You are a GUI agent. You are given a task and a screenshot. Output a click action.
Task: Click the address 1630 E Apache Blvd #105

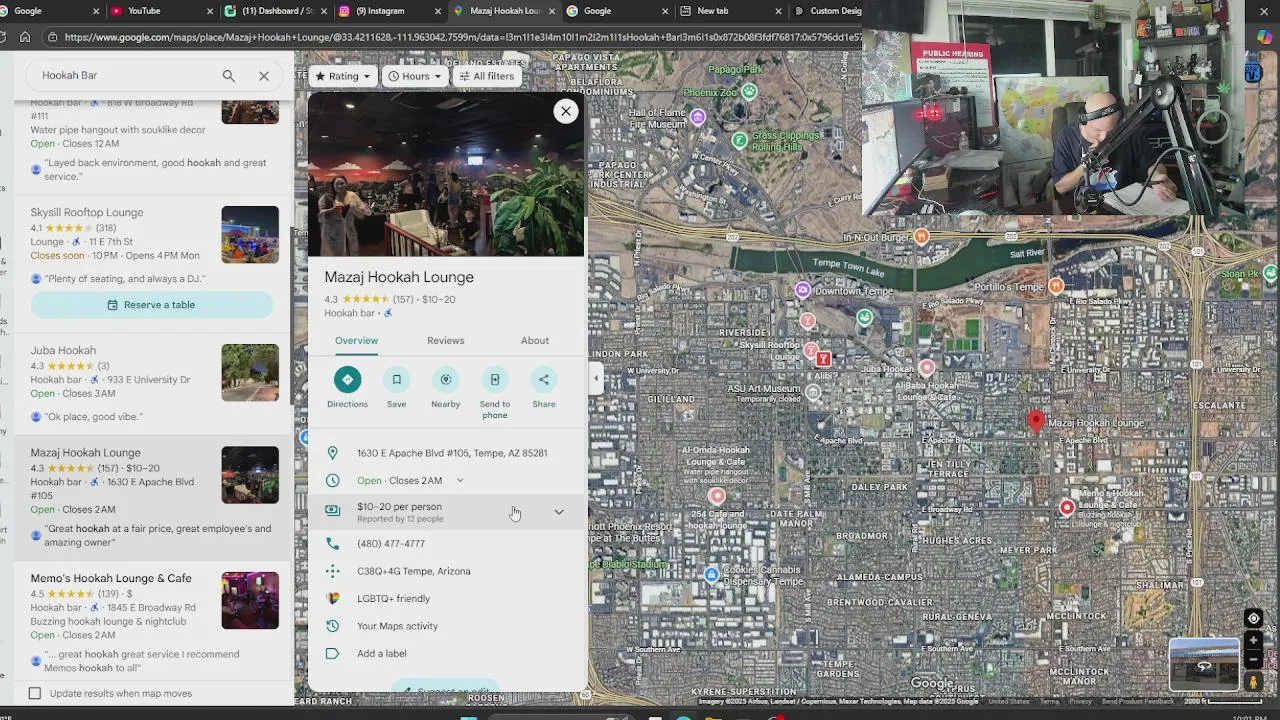coord(452,453)
